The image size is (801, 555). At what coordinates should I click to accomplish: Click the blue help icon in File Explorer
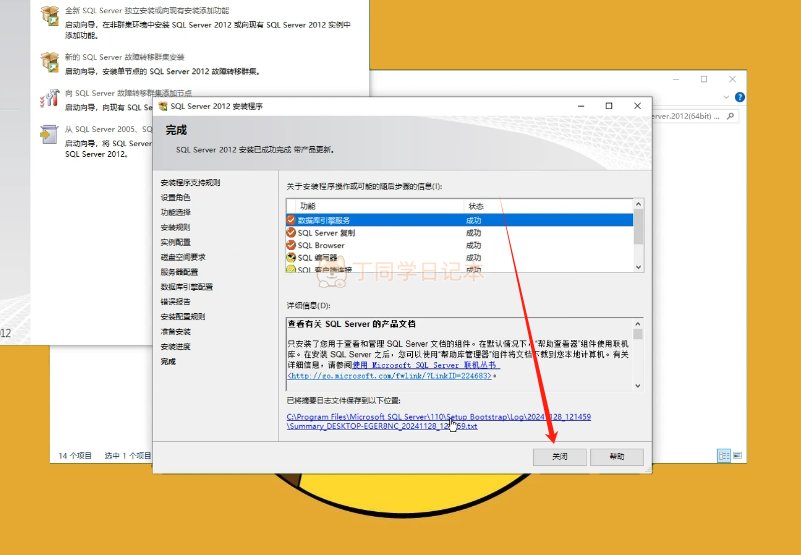point(739,97)
